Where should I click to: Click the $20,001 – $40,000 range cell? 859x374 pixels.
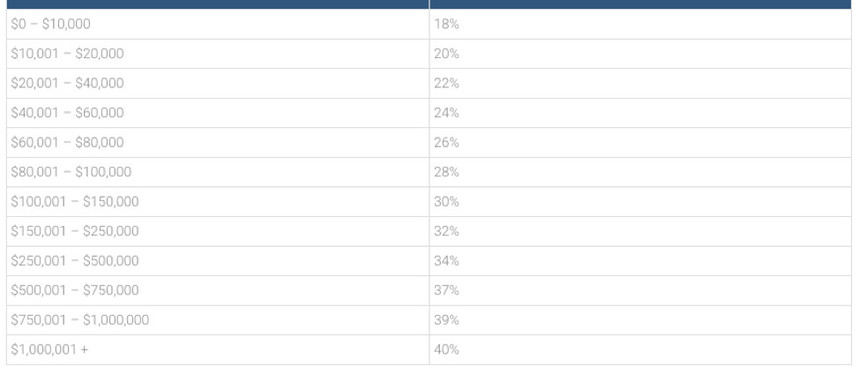point(217,83)
